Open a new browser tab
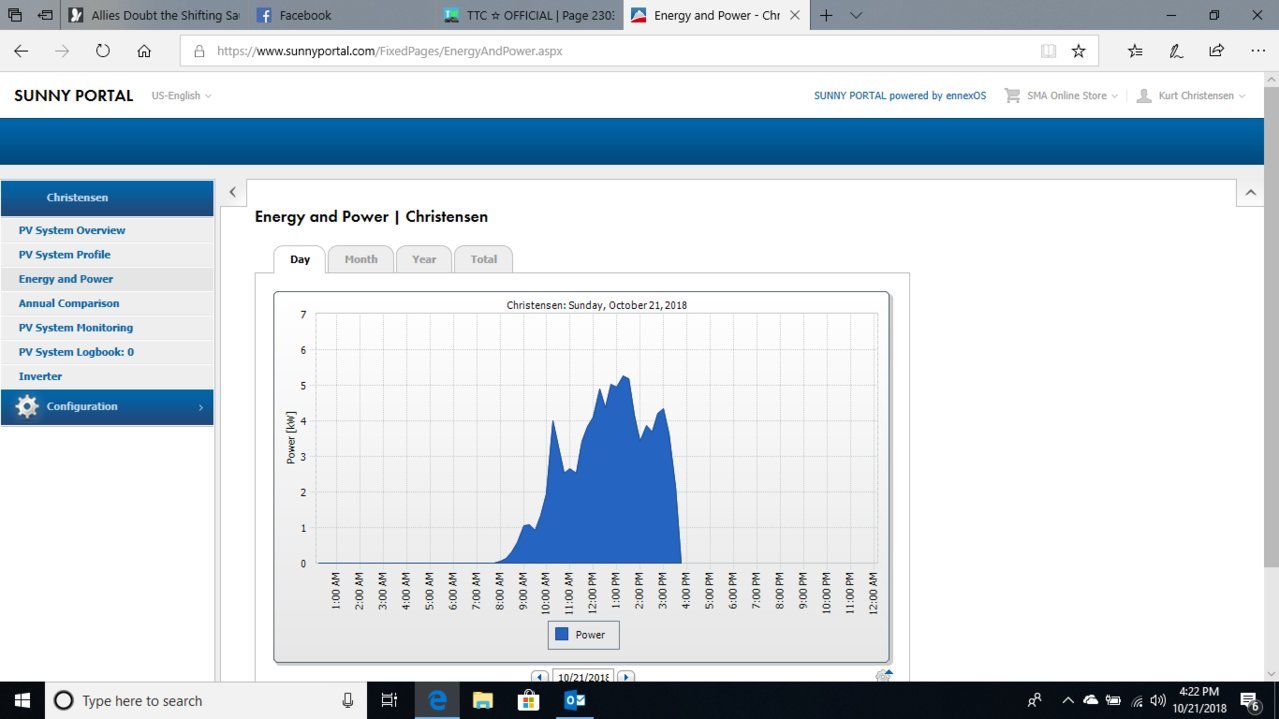This screenshot has height=719, width=1279. click(x=826, y=15)
